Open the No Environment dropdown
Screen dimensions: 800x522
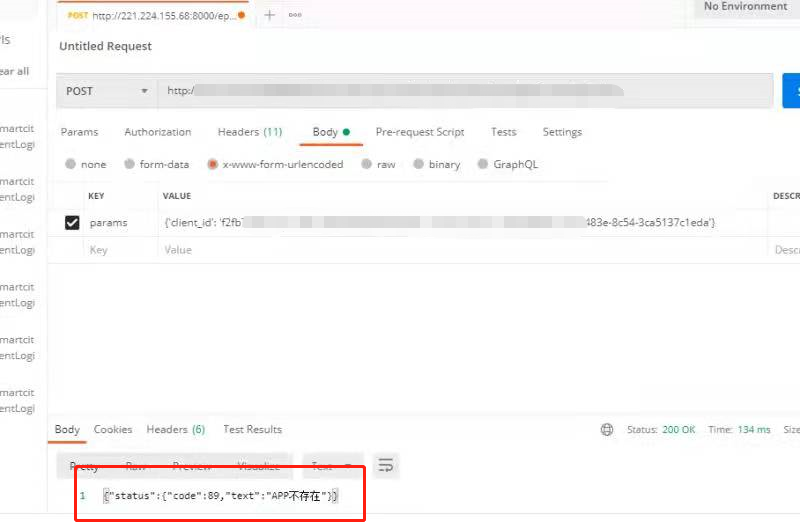(745, 7)
